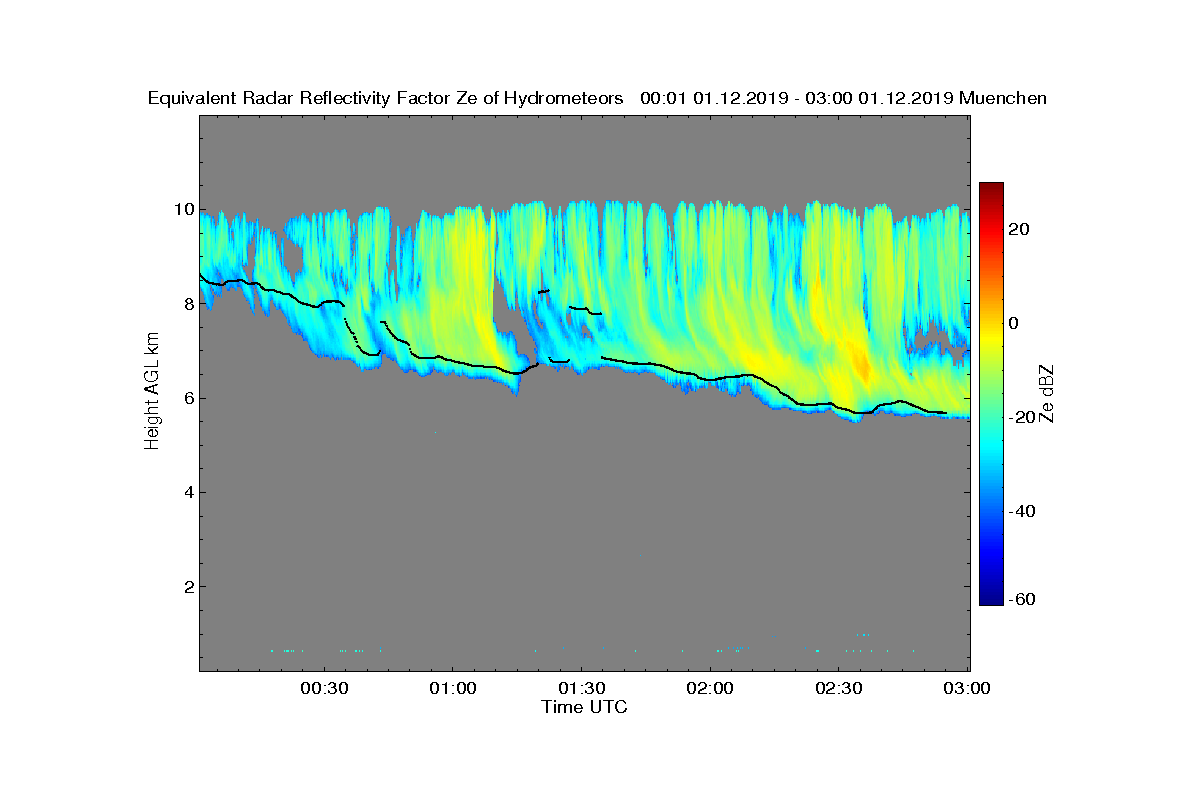Click the colorbar value '20'

tap(1020, 229)
